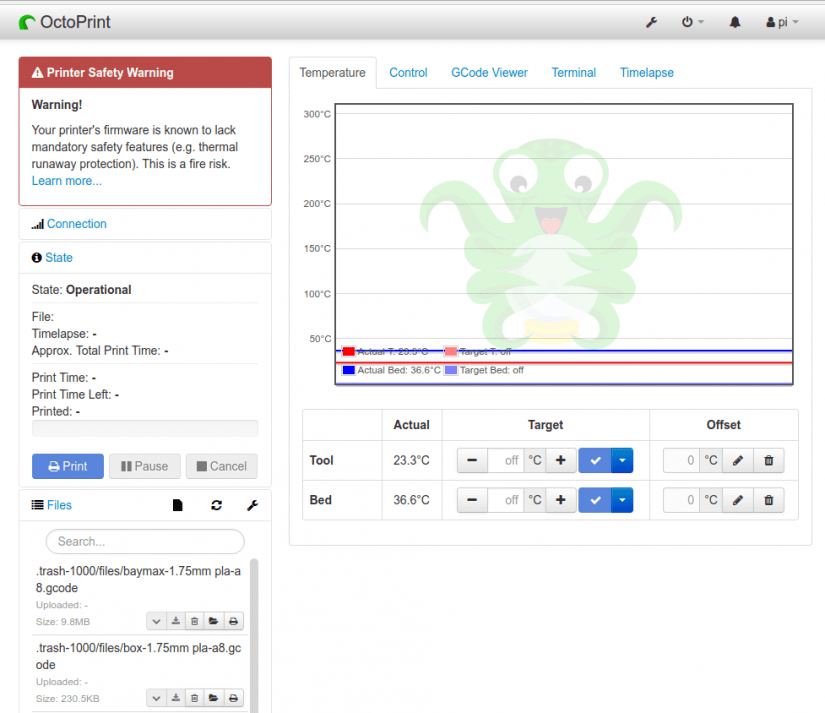The height and width of the screenshot is (713, 825).
Task: Focus the Tool target temperature field
Action: tap(506, 460)
